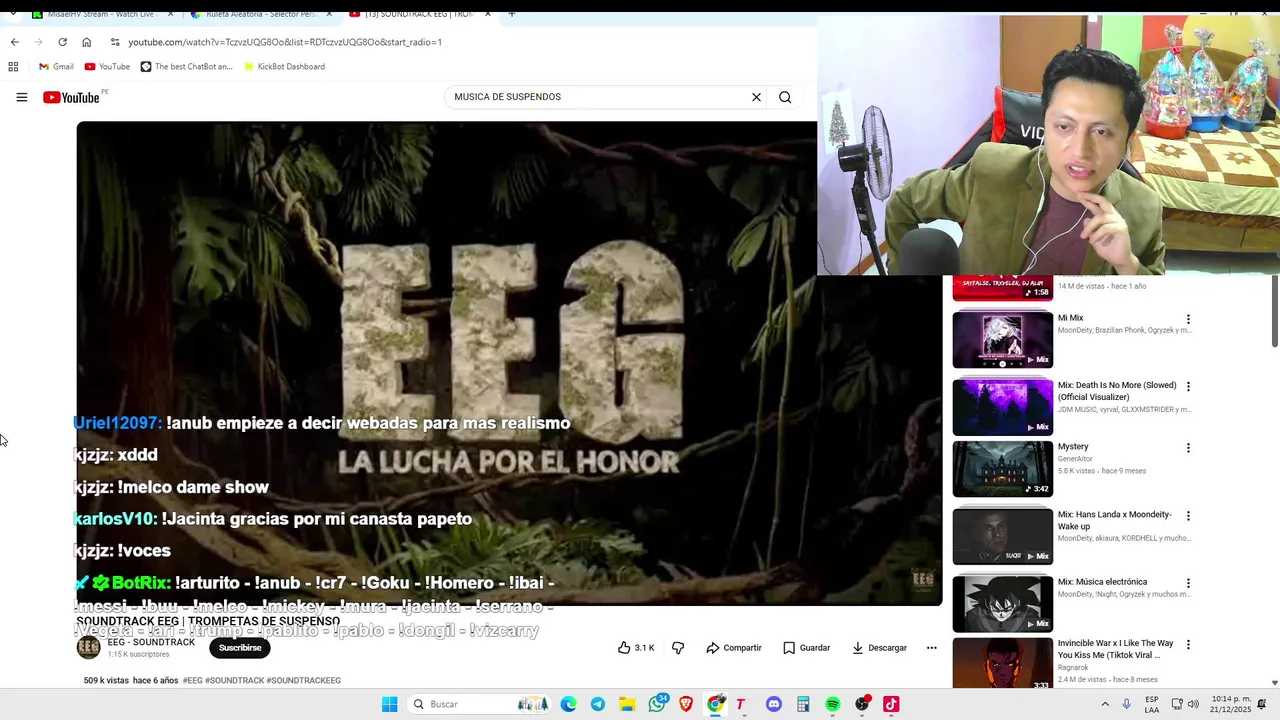Show hidden system tray icons chevron

[x=1105, y=704]
